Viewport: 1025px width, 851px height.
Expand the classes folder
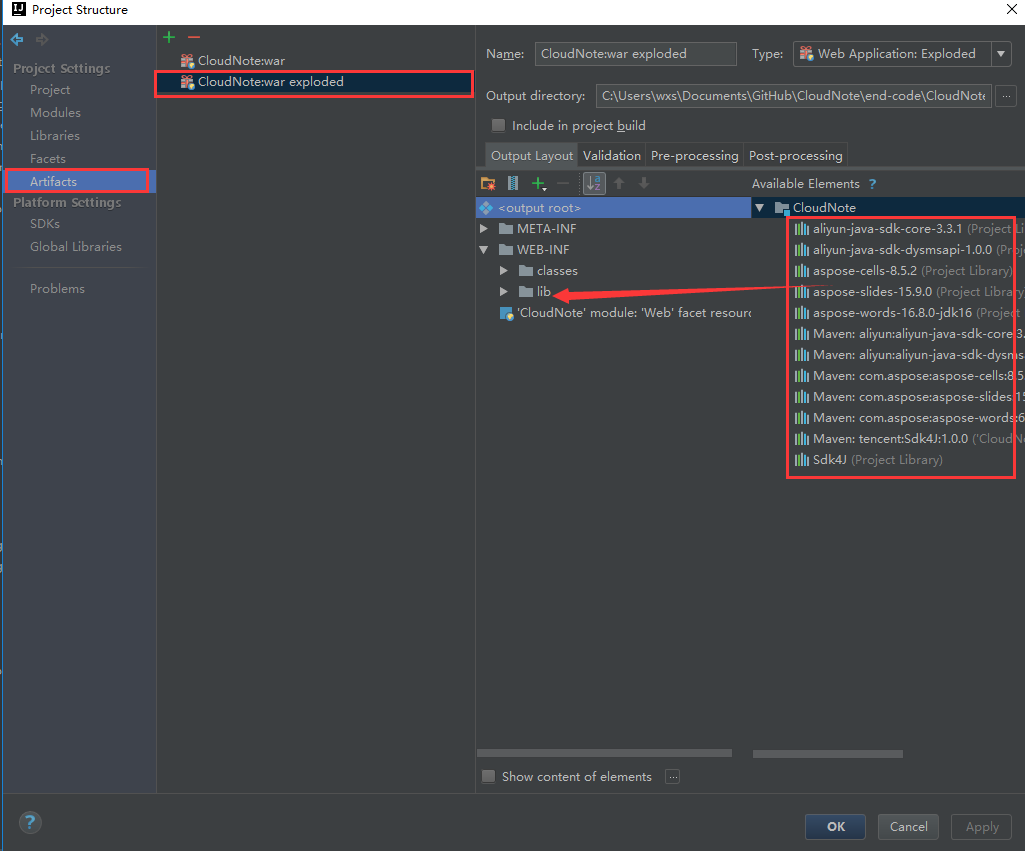(x=504, y=271)
